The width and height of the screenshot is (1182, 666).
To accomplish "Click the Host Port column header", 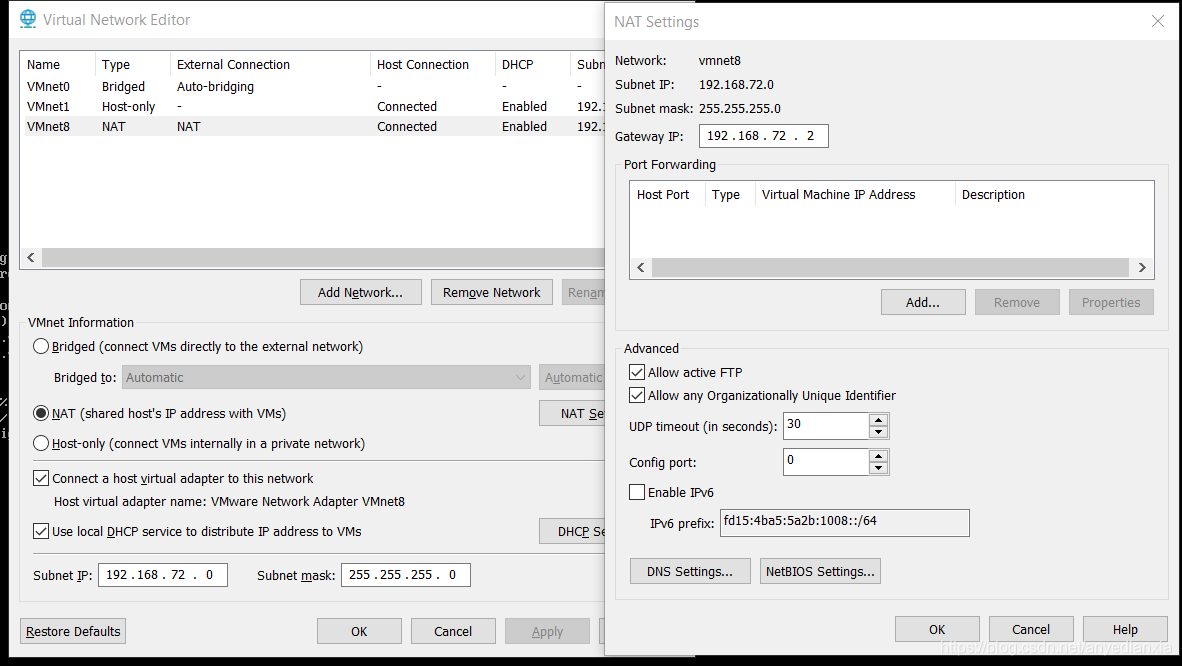I will 667,195.
